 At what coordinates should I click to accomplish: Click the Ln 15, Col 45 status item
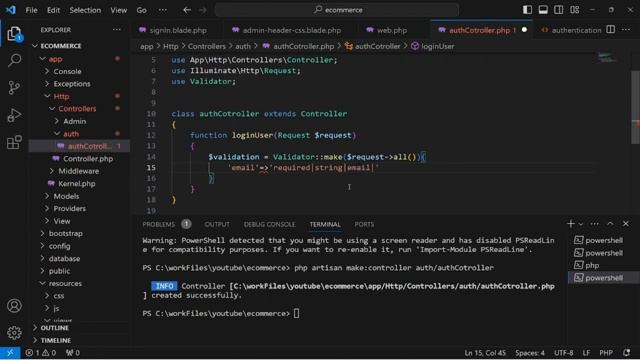485,353
